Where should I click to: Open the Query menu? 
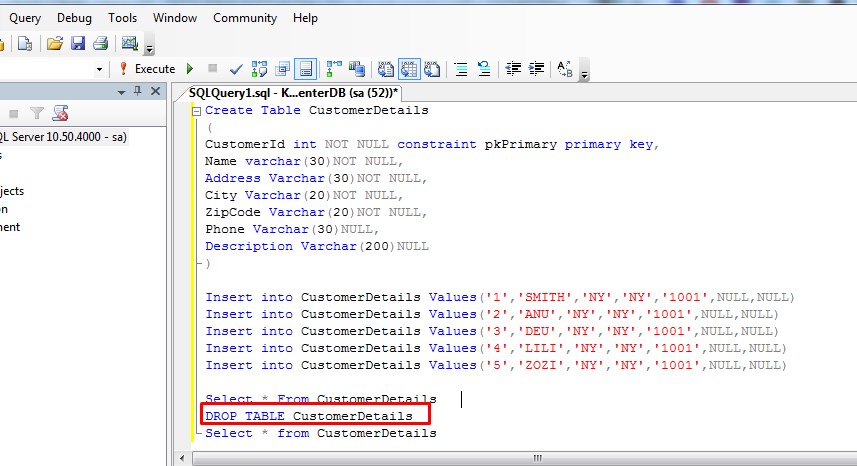click(x=25, y=18)
